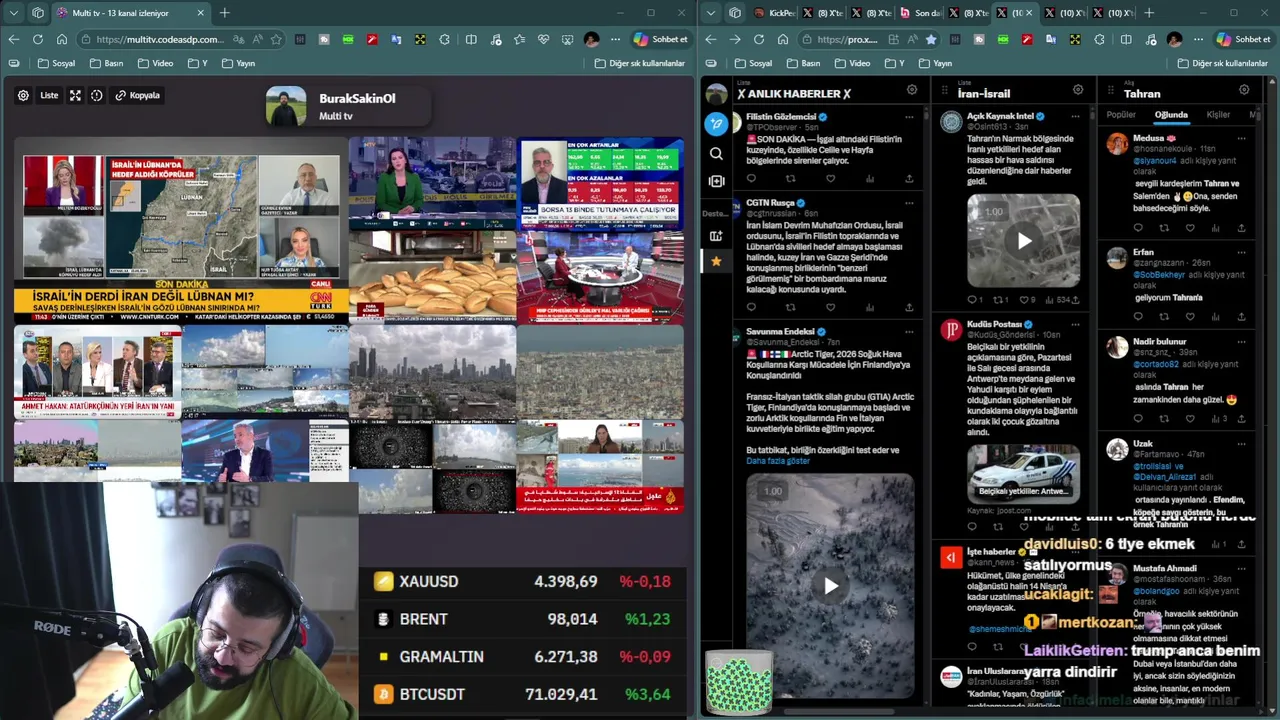Open the chart-plus deck icon in X Pro sidebar
Screen dimensions: 1280x720
716,236
